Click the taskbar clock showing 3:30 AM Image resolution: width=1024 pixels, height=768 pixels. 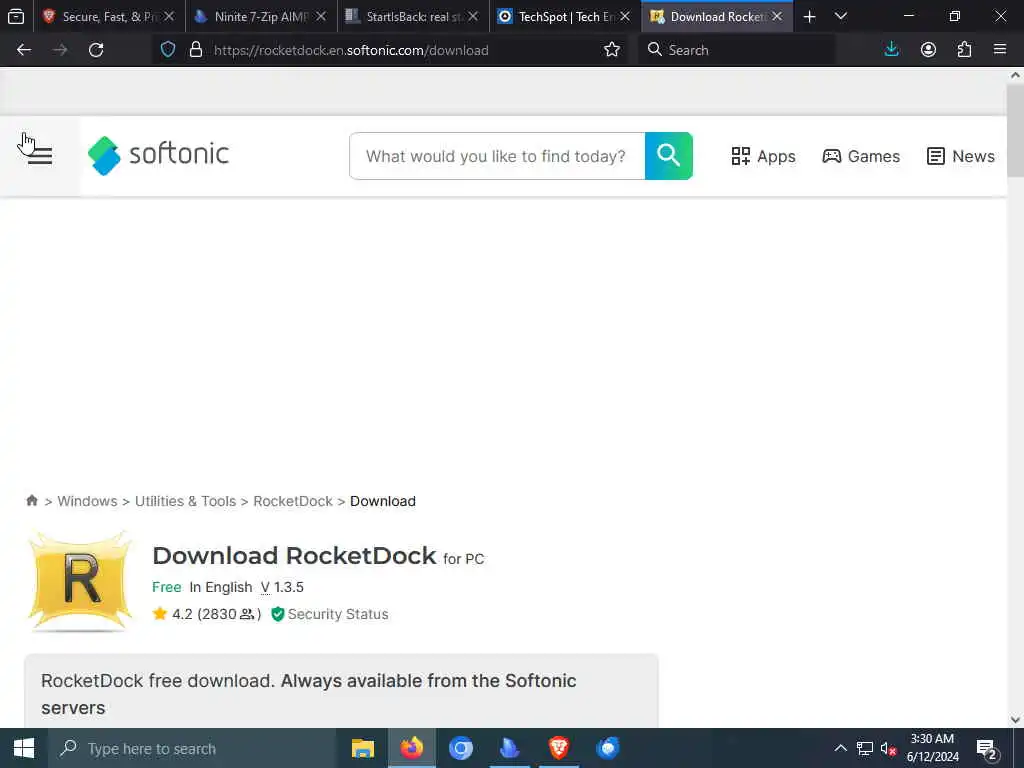933,748
